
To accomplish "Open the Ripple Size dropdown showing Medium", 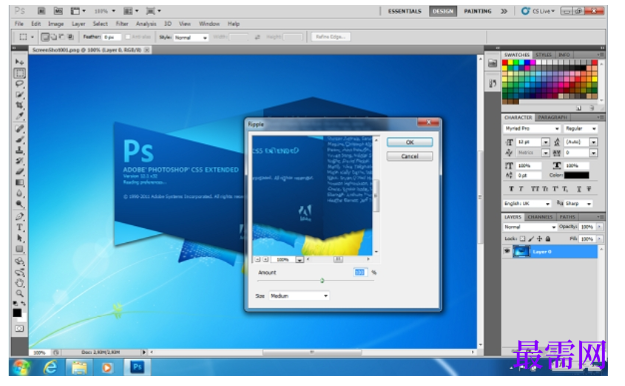I will coord(299,296).
